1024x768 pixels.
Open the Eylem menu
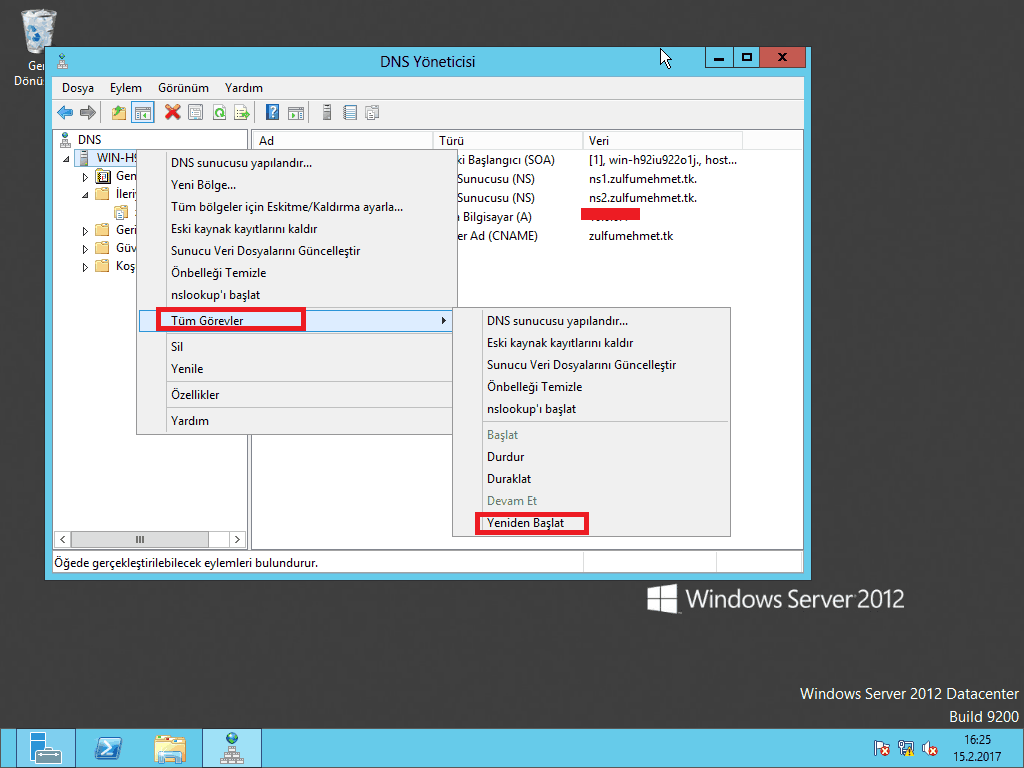126,88
